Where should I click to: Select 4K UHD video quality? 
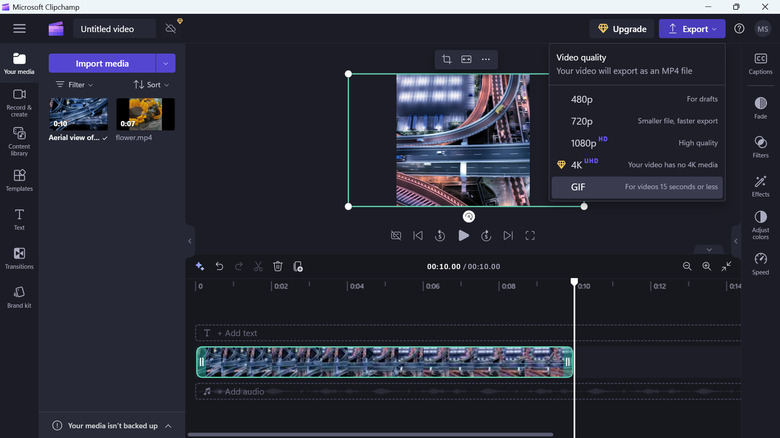pyautogui.click(x=637, y=165)
